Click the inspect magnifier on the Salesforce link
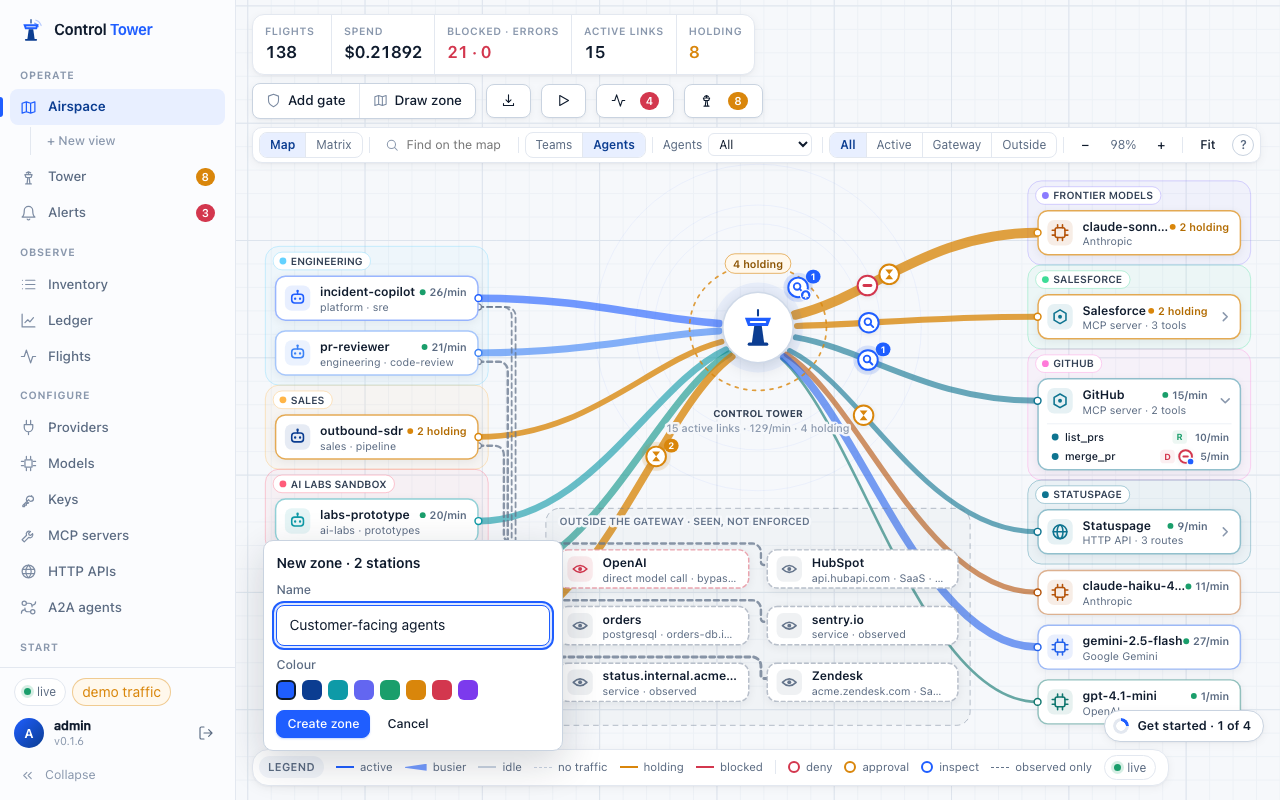This screenshot has height=800, width=1280. coord(869,323)
